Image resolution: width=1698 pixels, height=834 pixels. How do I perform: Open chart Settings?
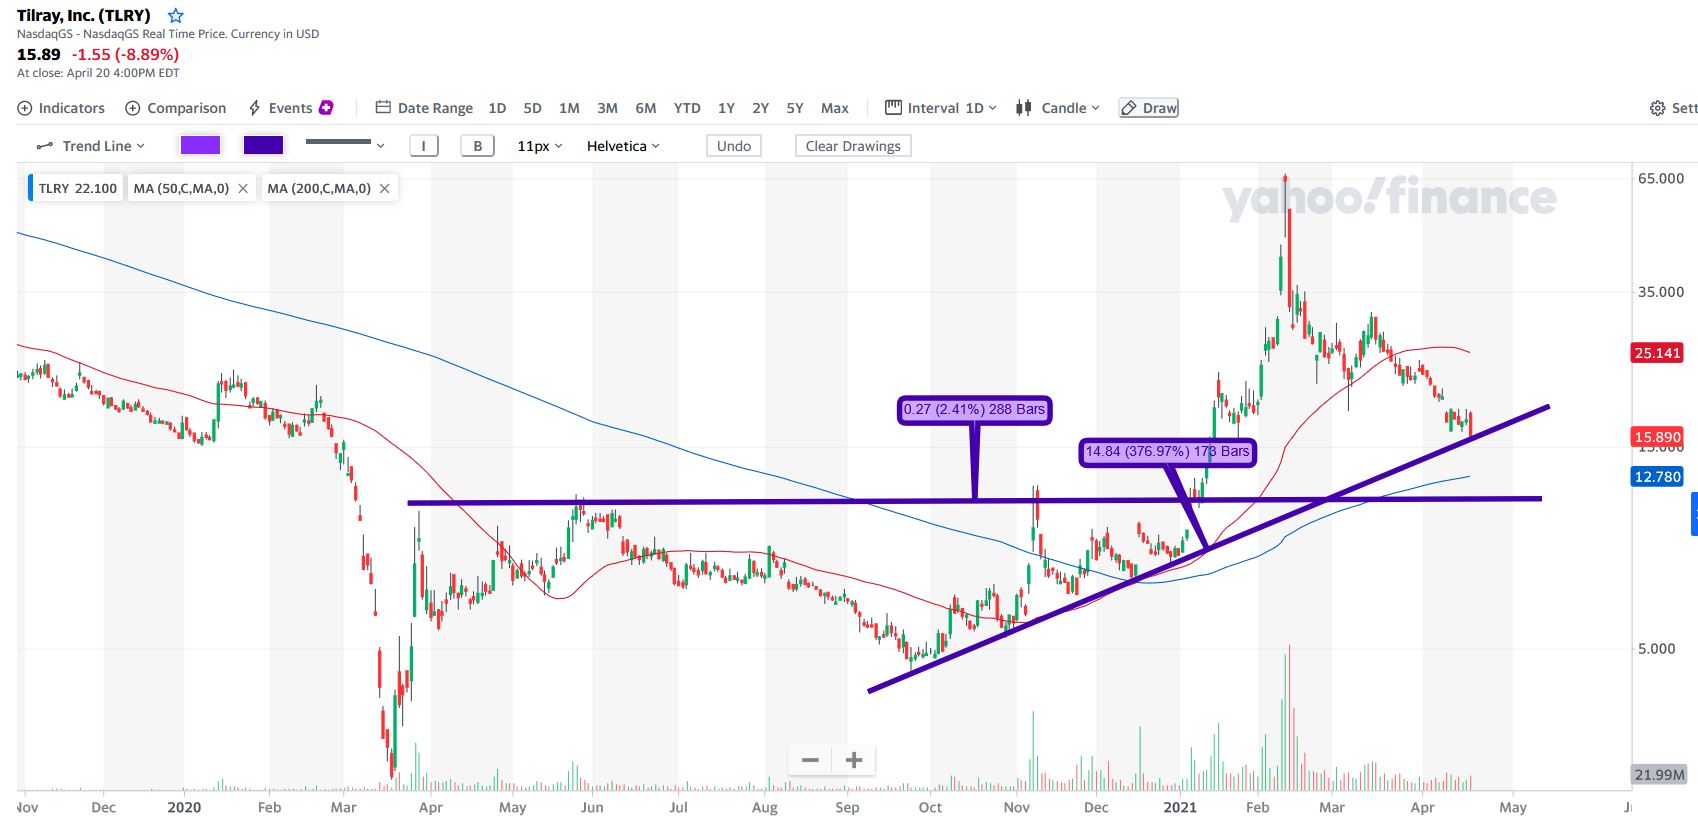tap(1673, 108)
